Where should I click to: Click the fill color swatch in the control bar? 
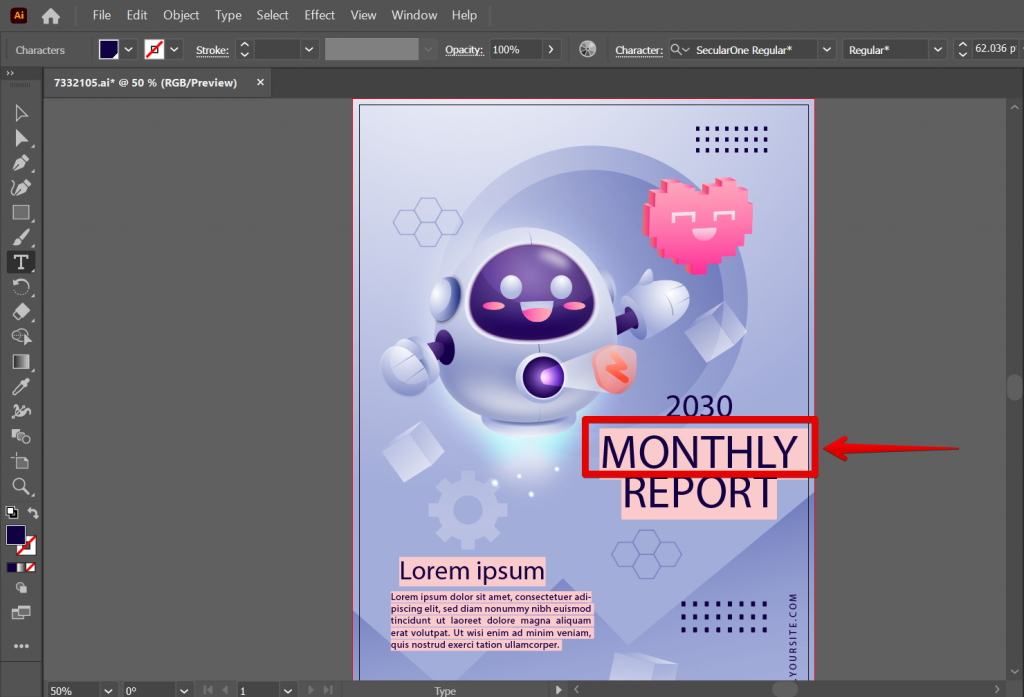click(x=108, y=48)
